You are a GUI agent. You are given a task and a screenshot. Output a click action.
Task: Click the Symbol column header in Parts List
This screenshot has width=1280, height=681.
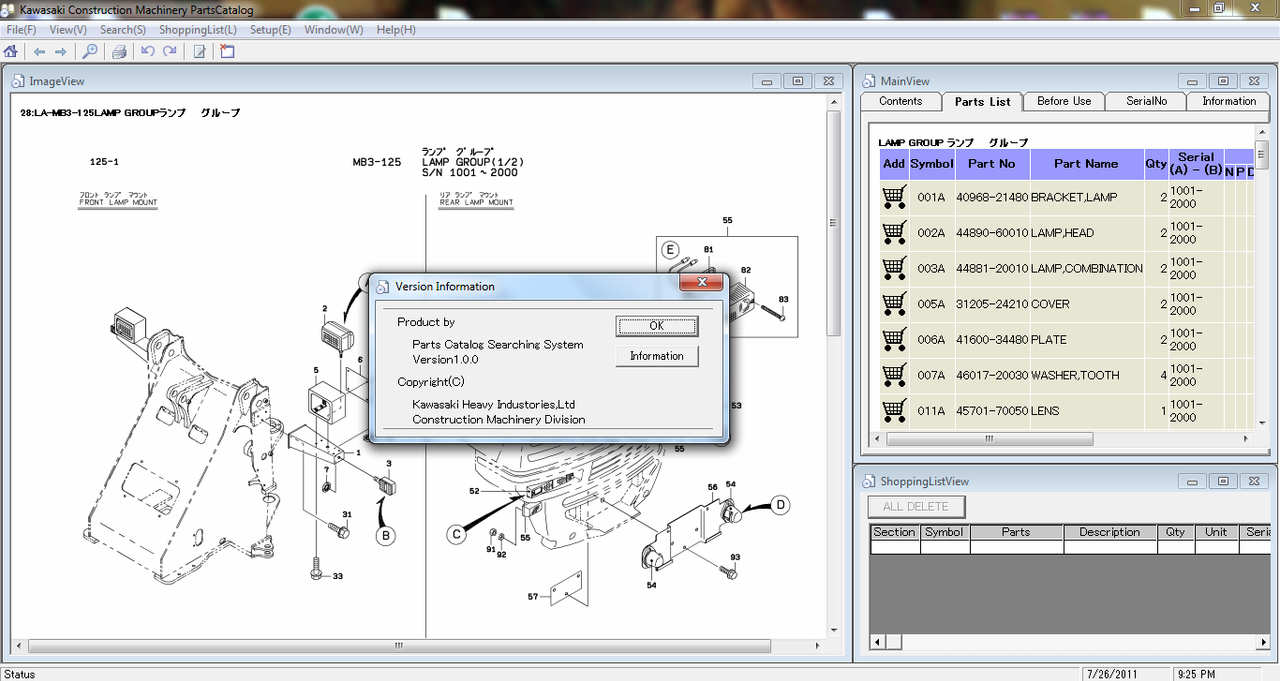pyautogui.click(x=932, y=164)
